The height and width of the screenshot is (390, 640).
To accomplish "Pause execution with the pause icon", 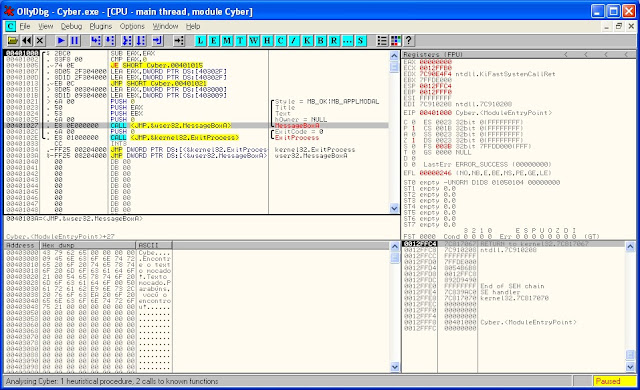I will tap(74, 40).
